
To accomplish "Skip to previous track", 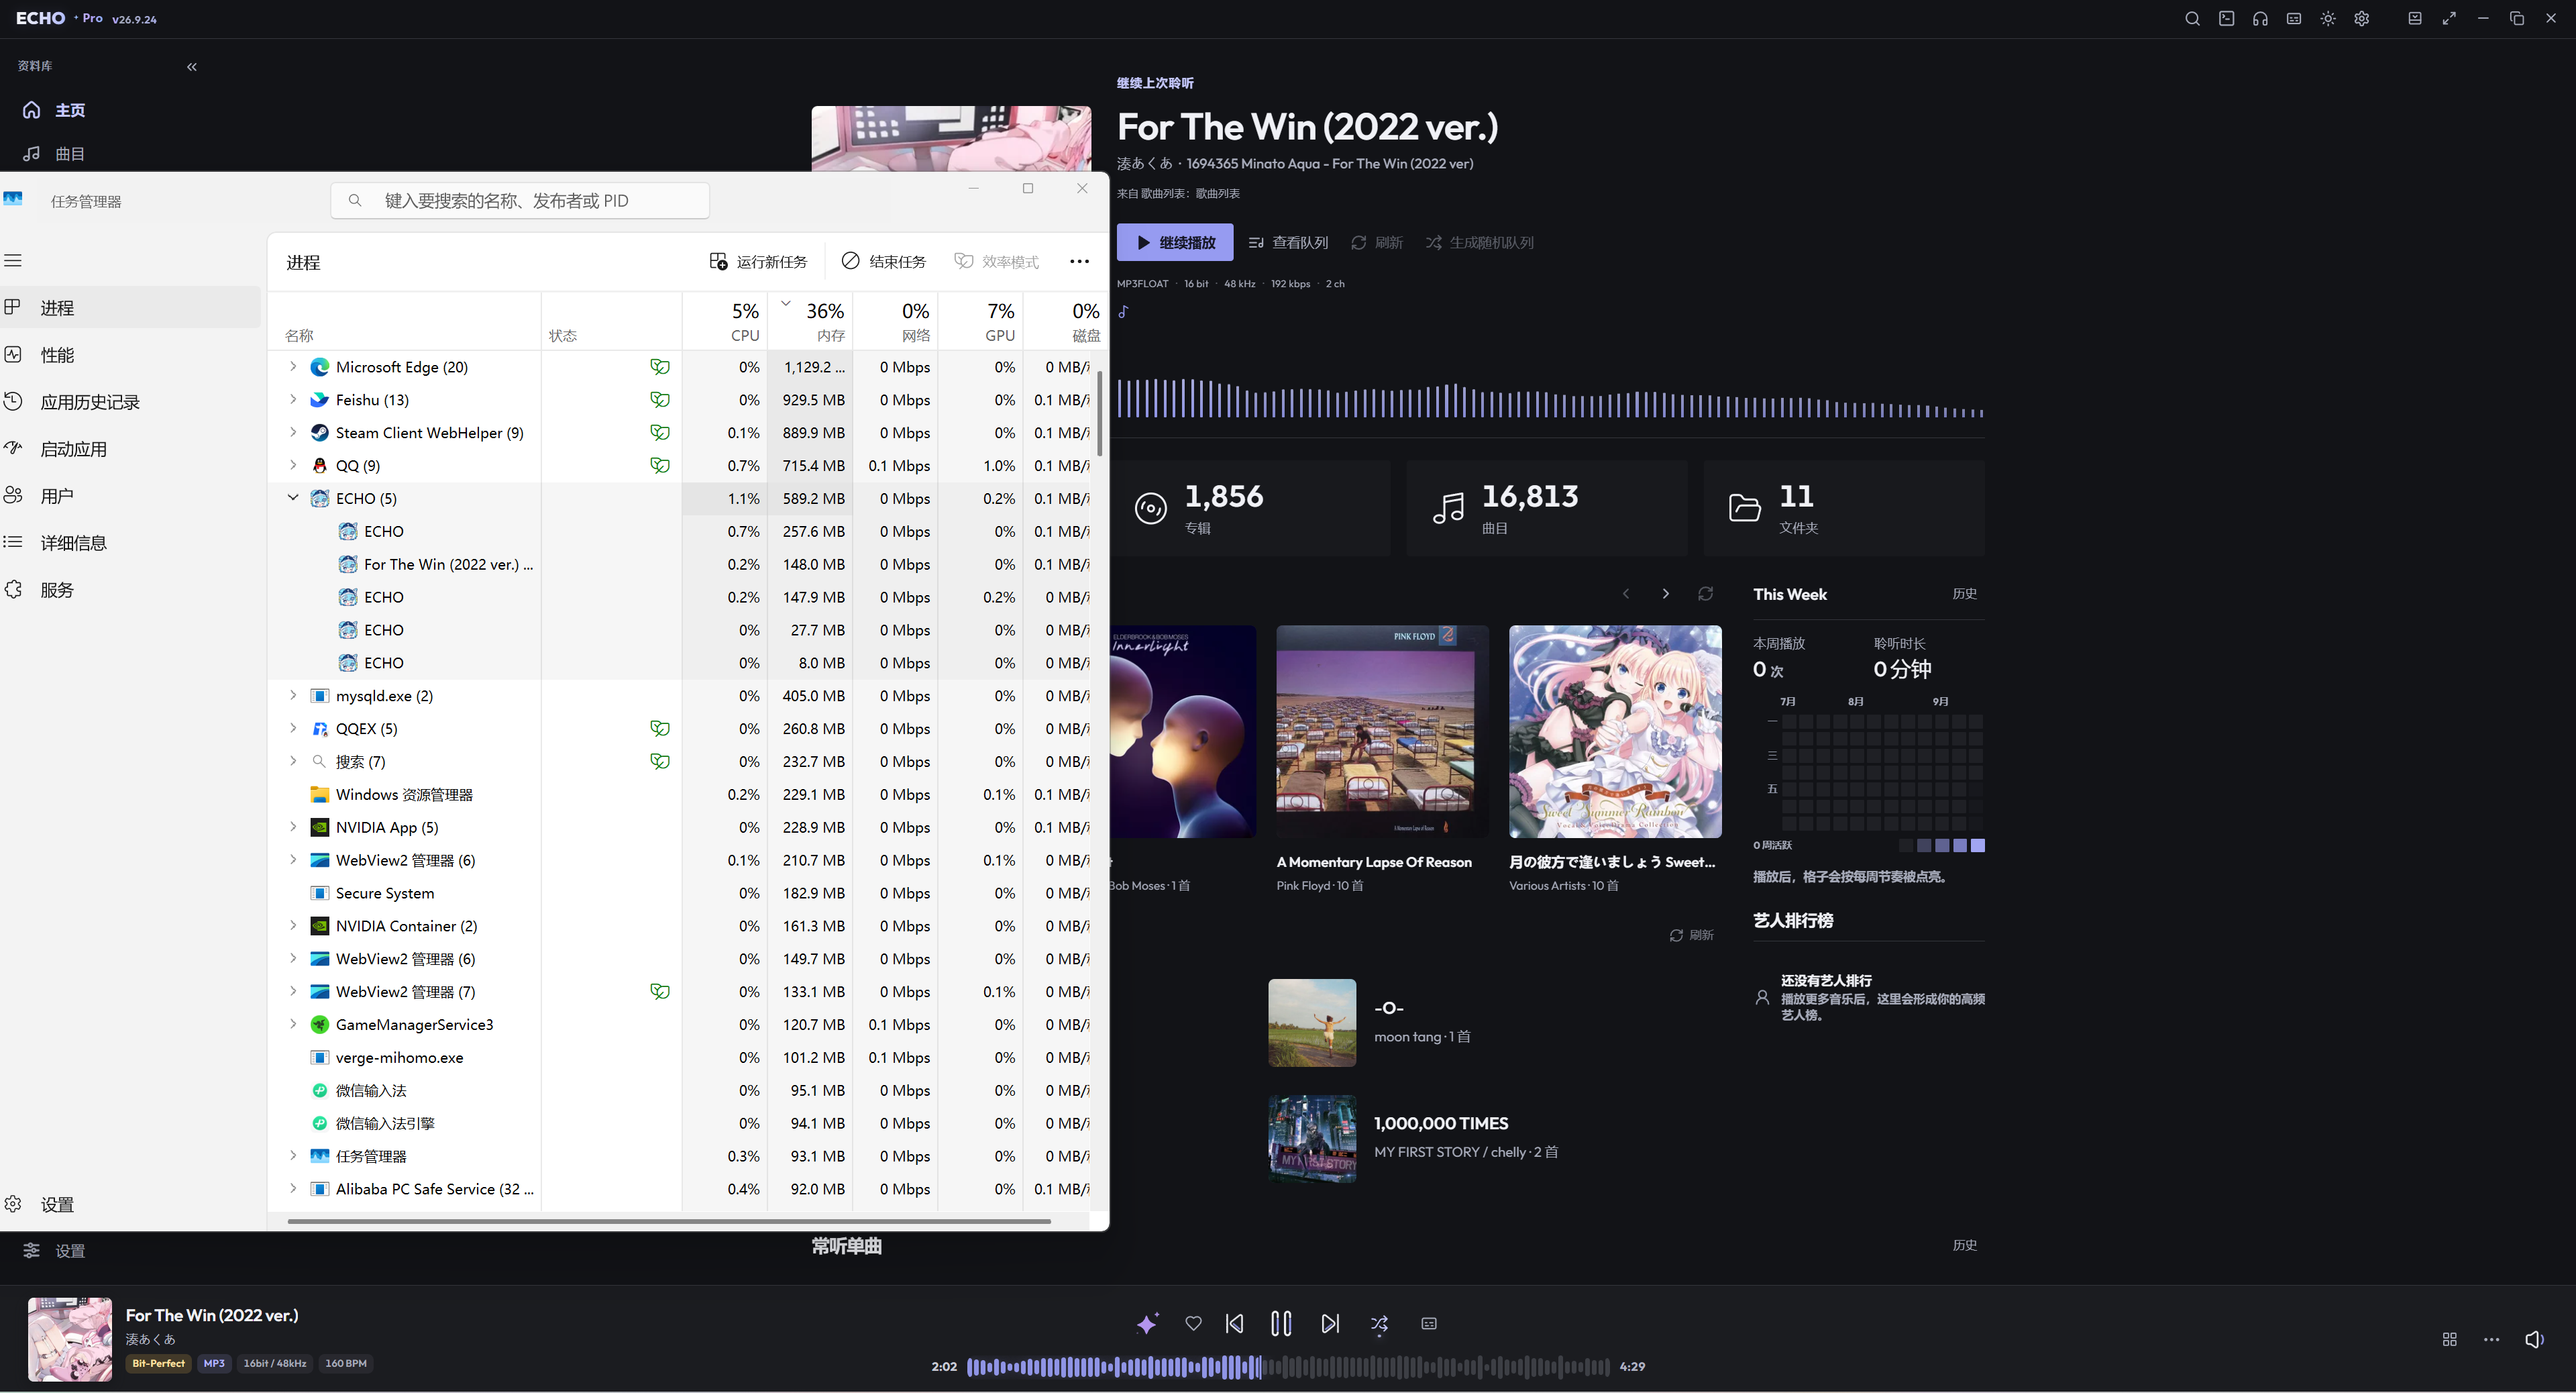I will click(1235, 1323).
